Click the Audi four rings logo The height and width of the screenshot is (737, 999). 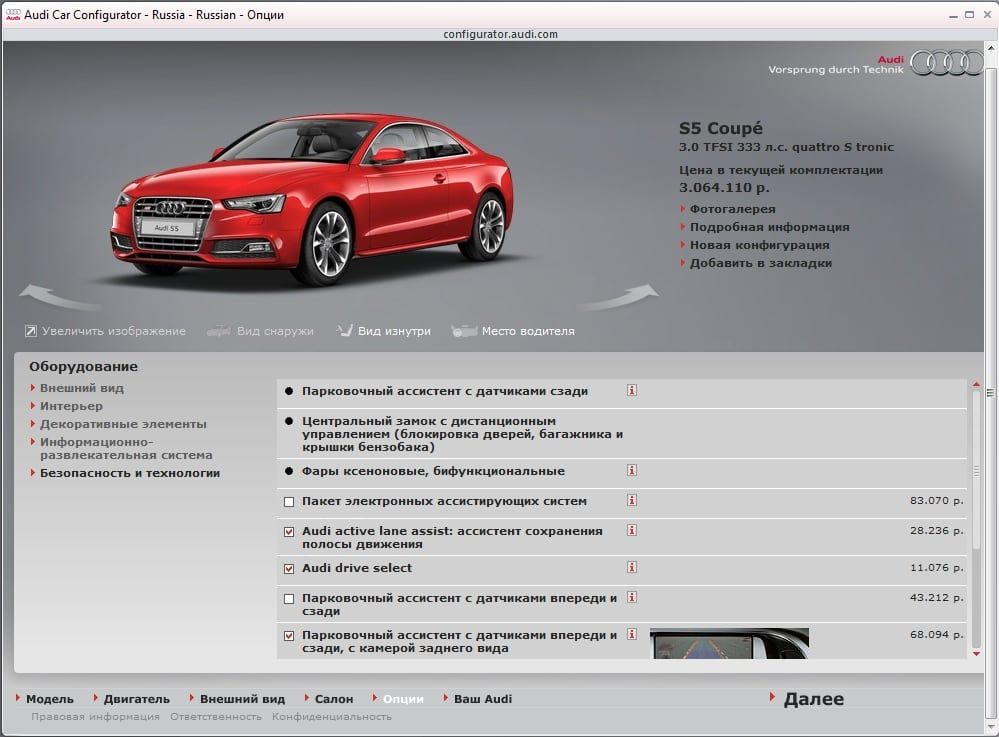947,63
